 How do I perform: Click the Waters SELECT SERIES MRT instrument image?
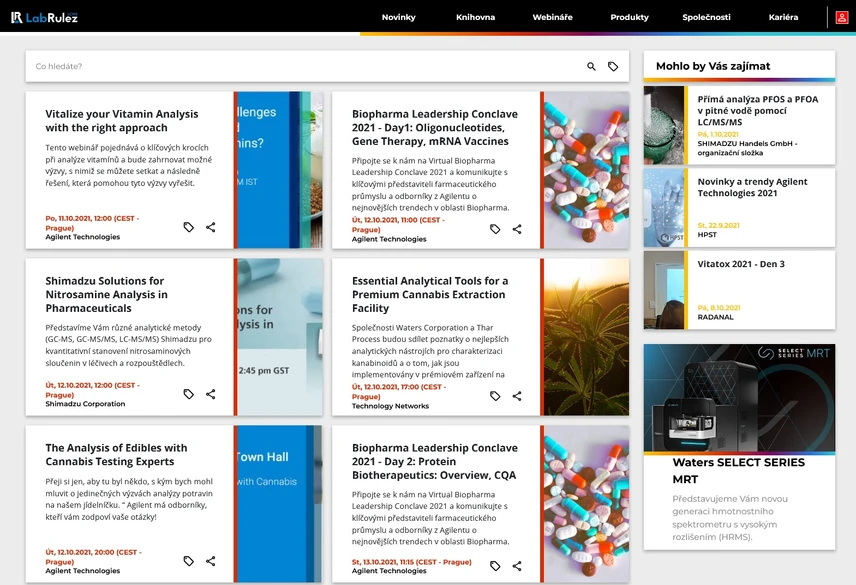(x=739, y=398)
